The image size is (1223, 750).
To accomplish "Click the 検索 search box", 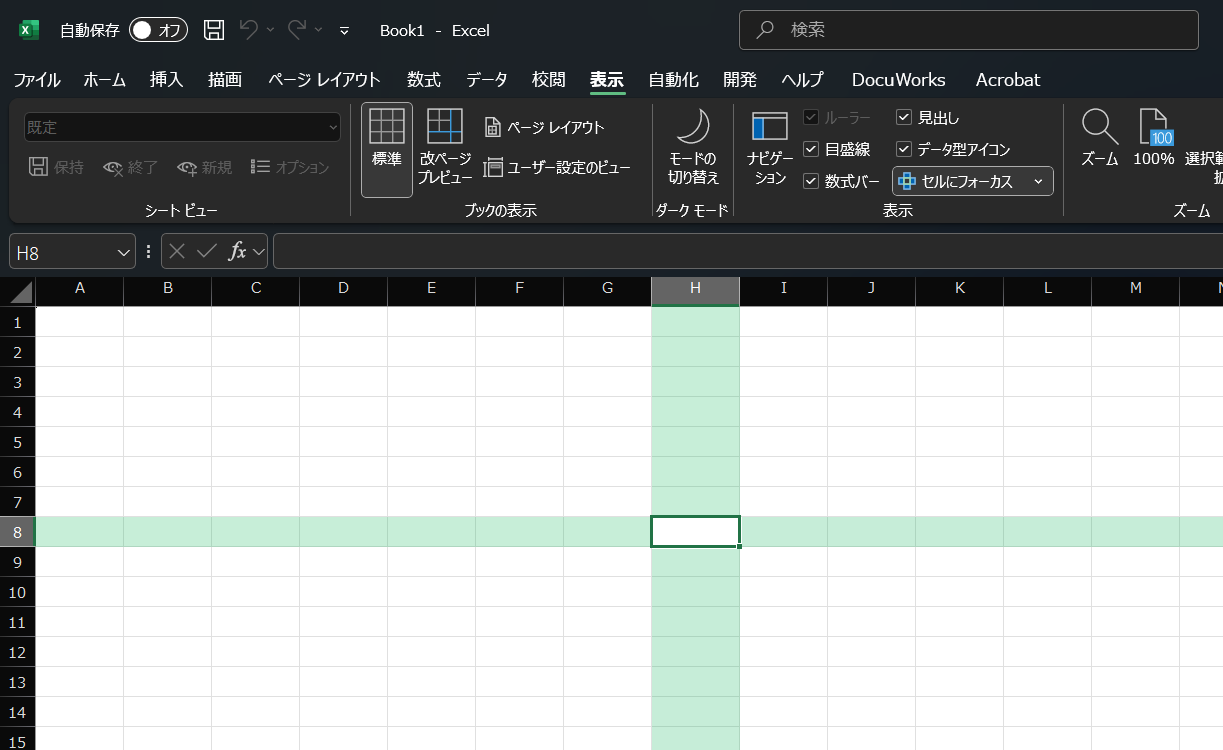I will coord(968,30).
